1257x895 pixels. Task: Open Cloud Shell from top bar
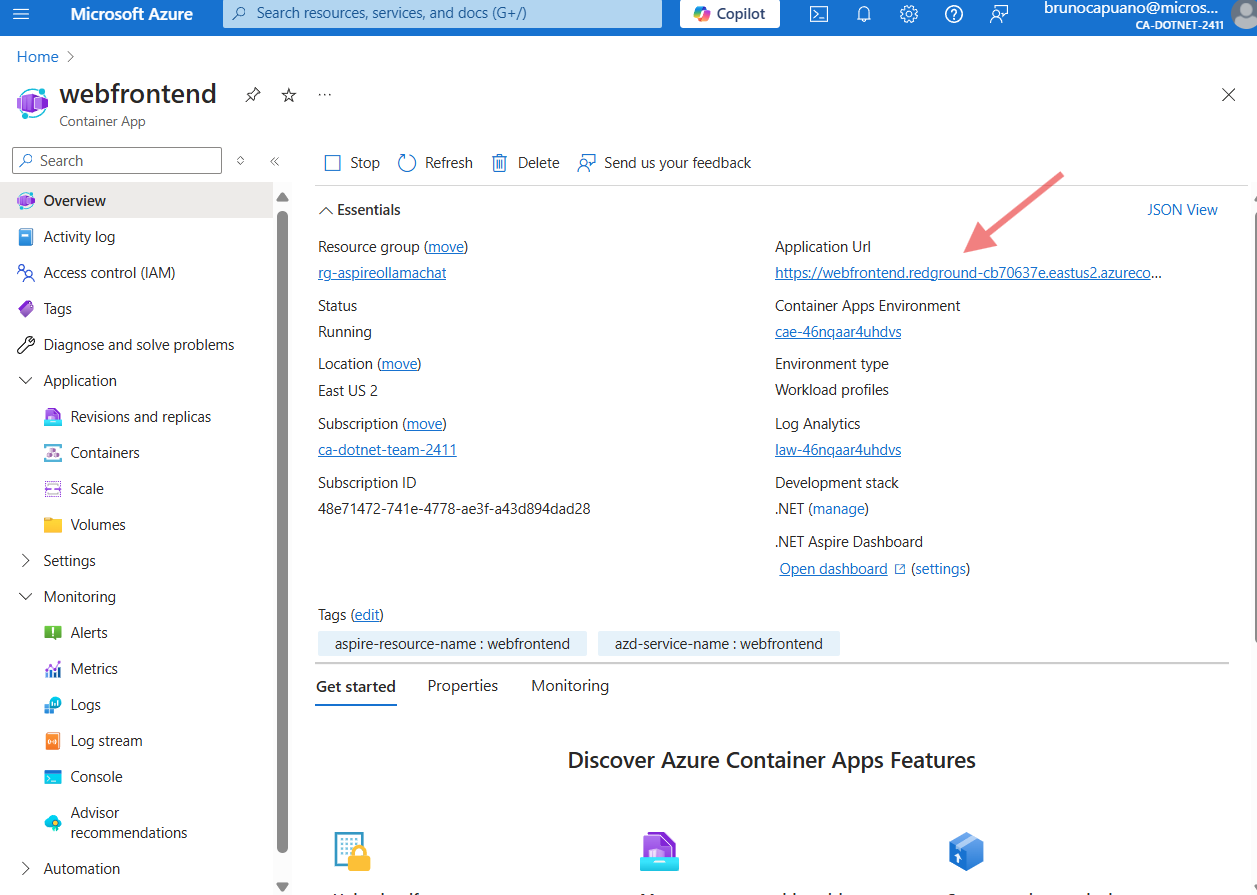pos(818,14)
